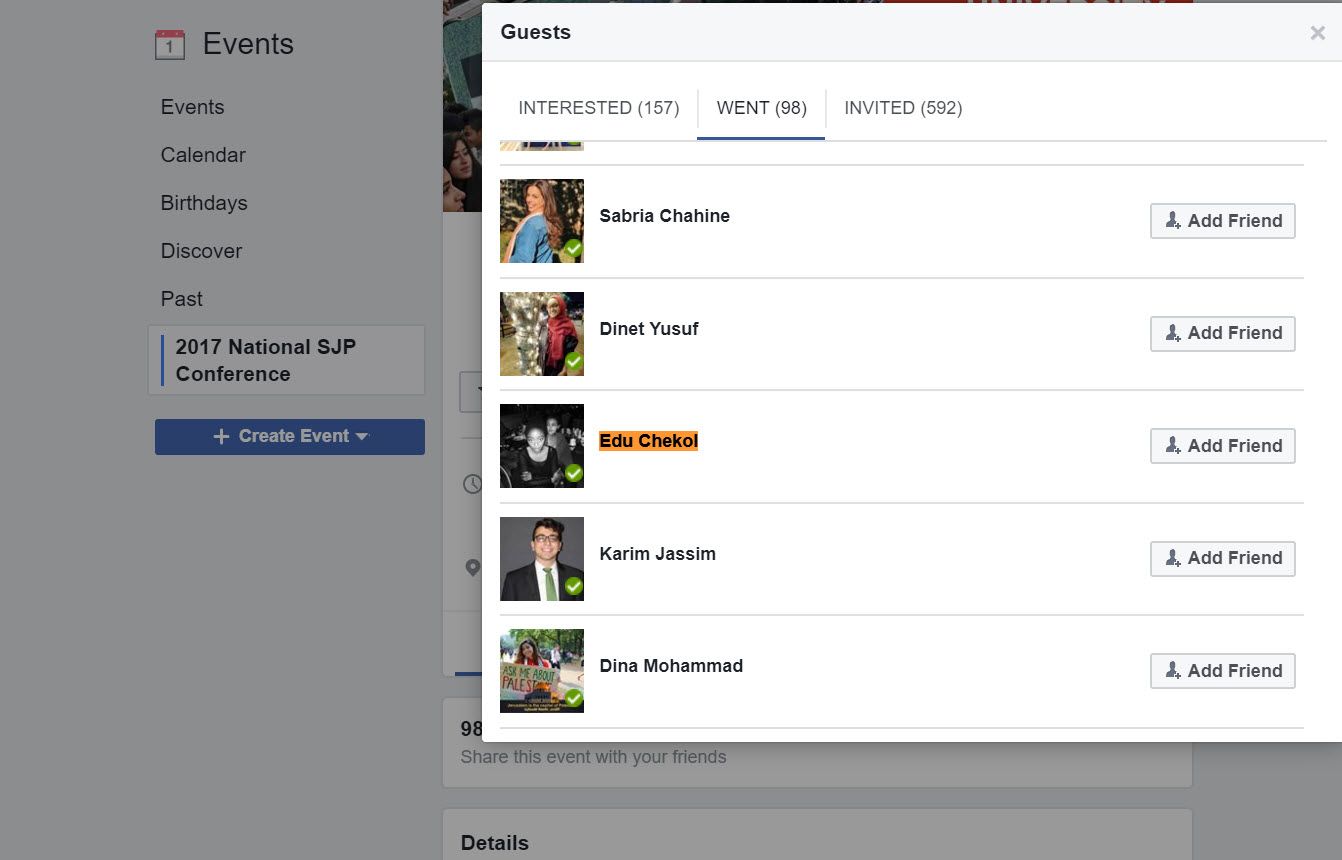The image size is (1342, 860).
Task: Open Calendar in the Events sidebar
Action: [203, 155]
